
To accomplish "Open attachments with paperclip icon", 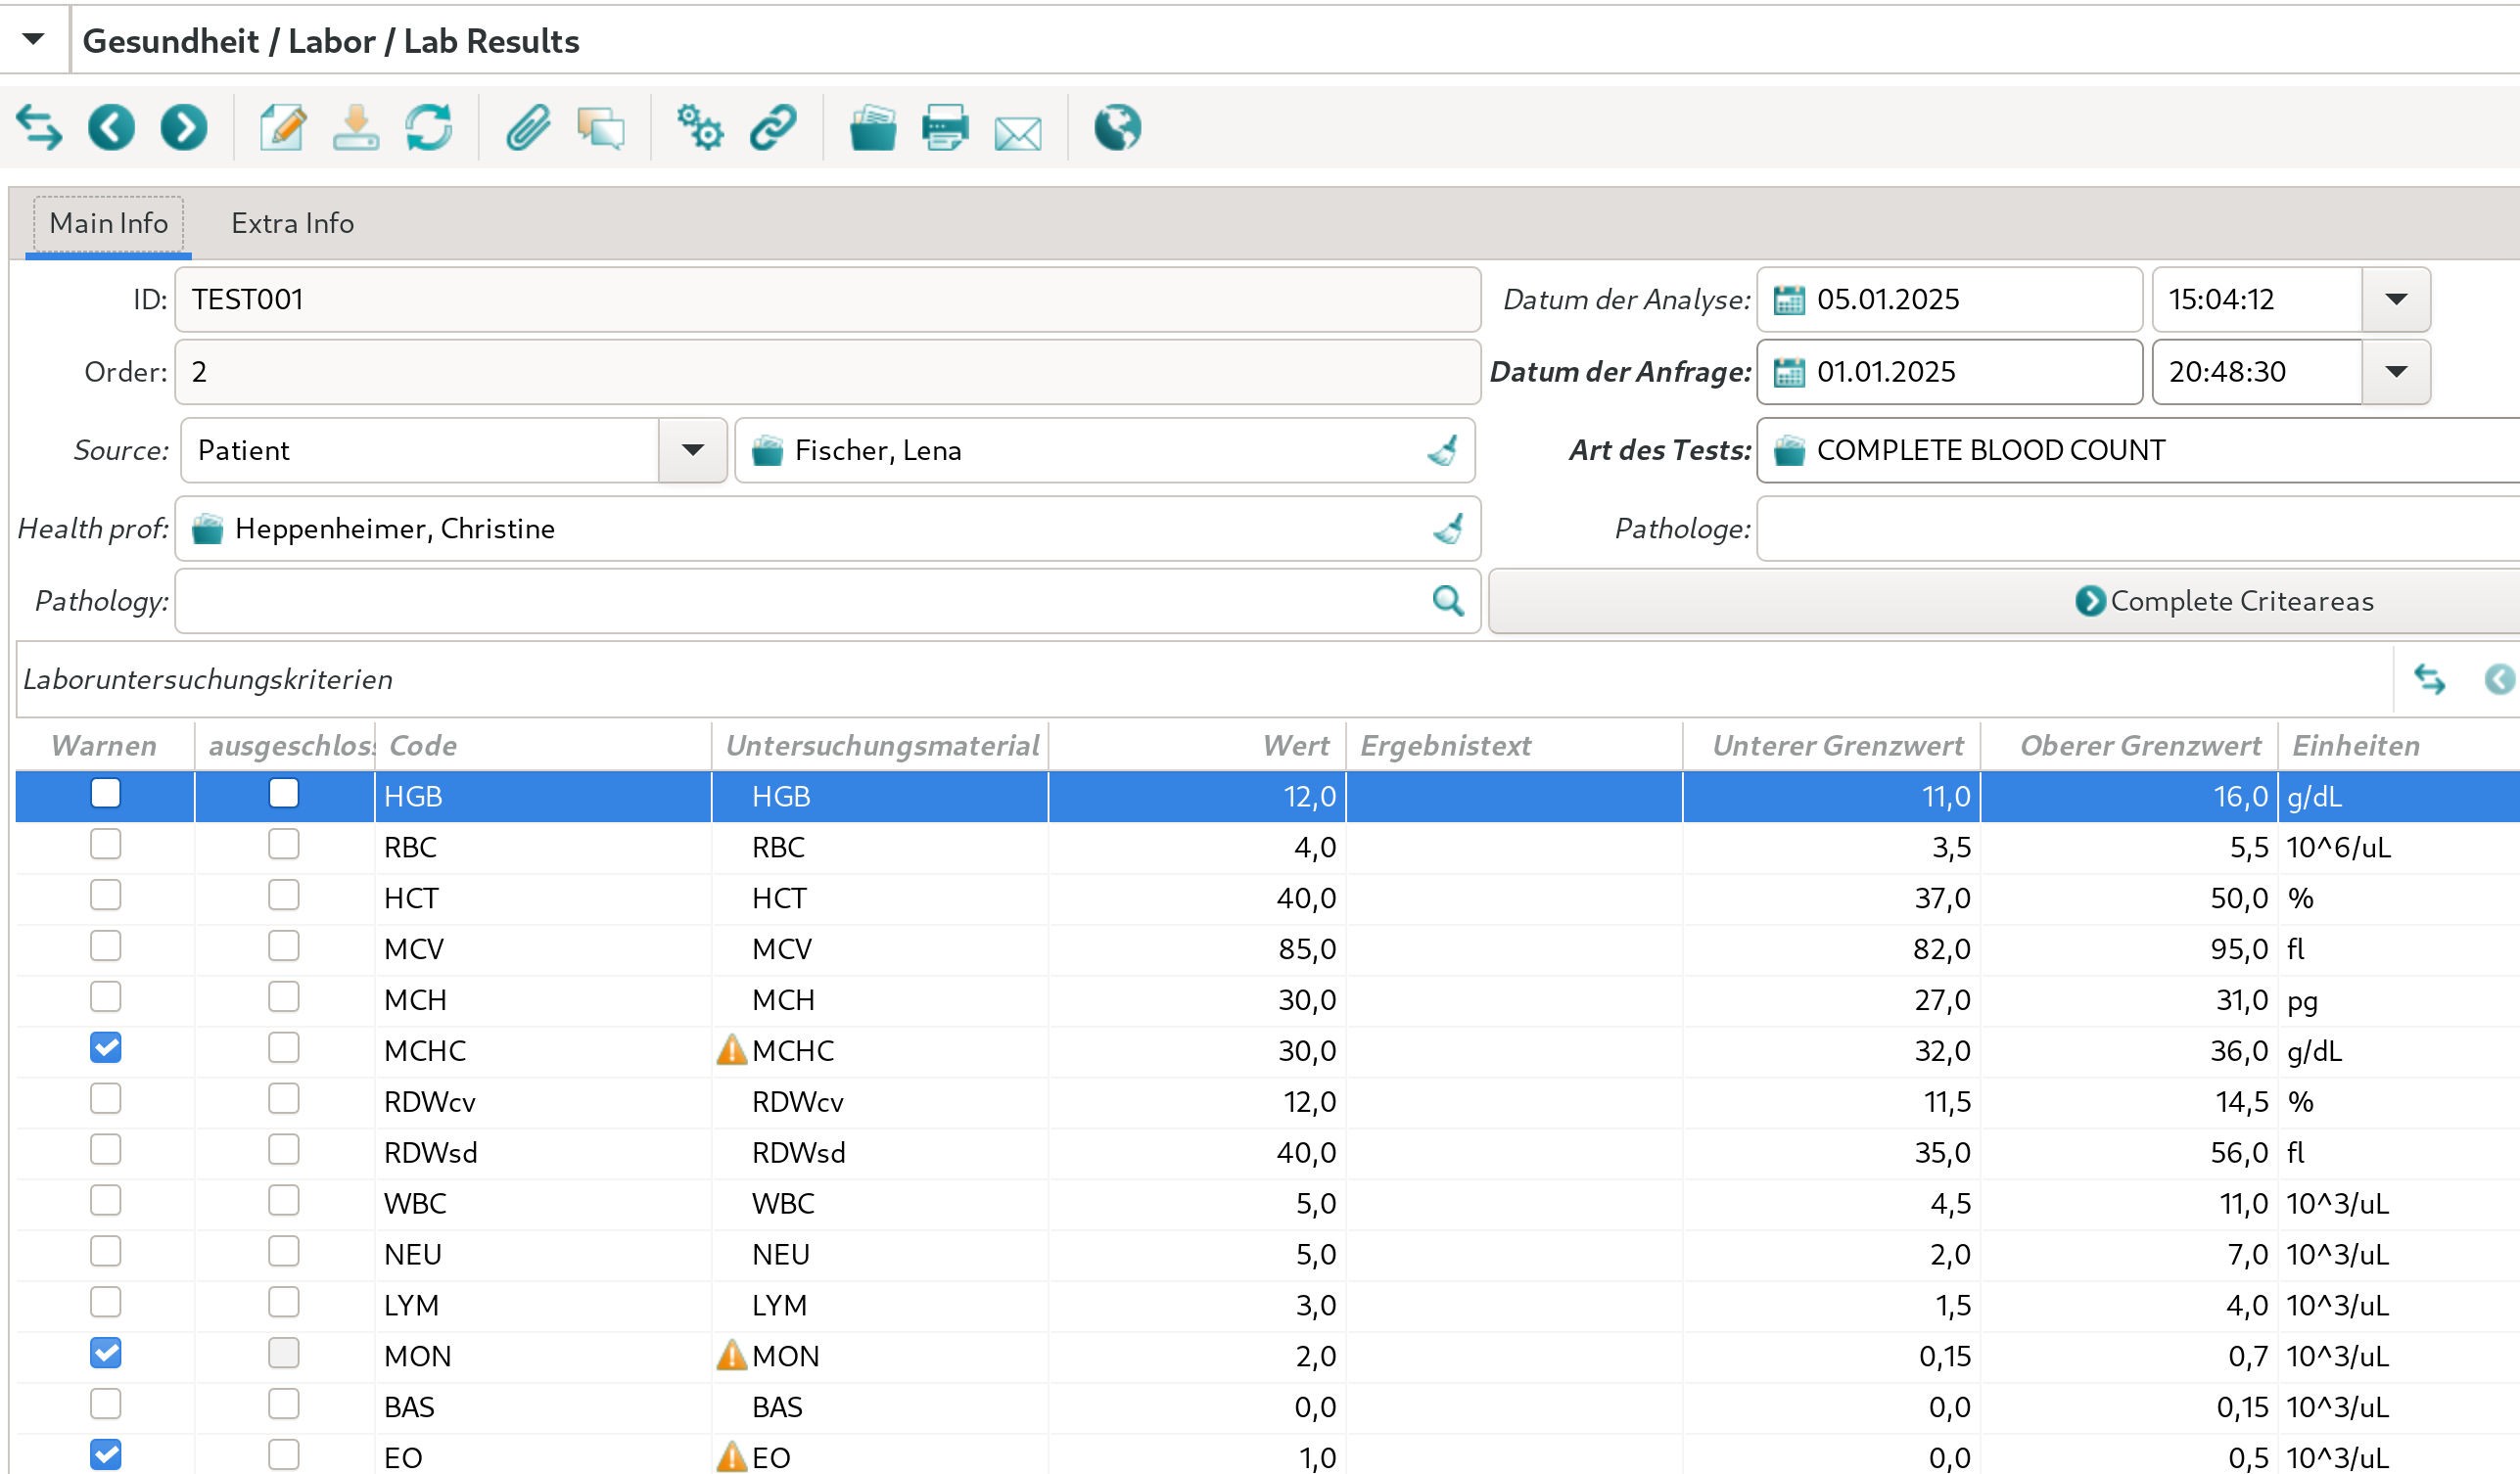I will (x=527, y=128).
